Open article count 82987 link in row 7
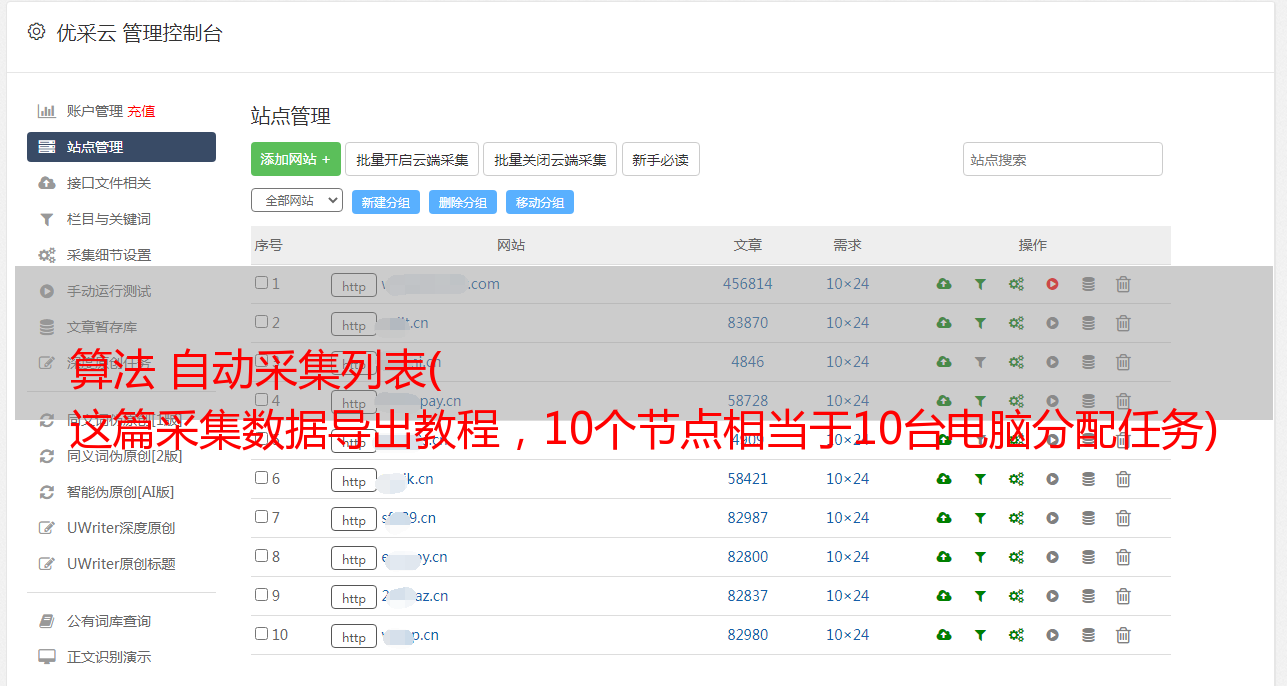 tap(747, 518)
